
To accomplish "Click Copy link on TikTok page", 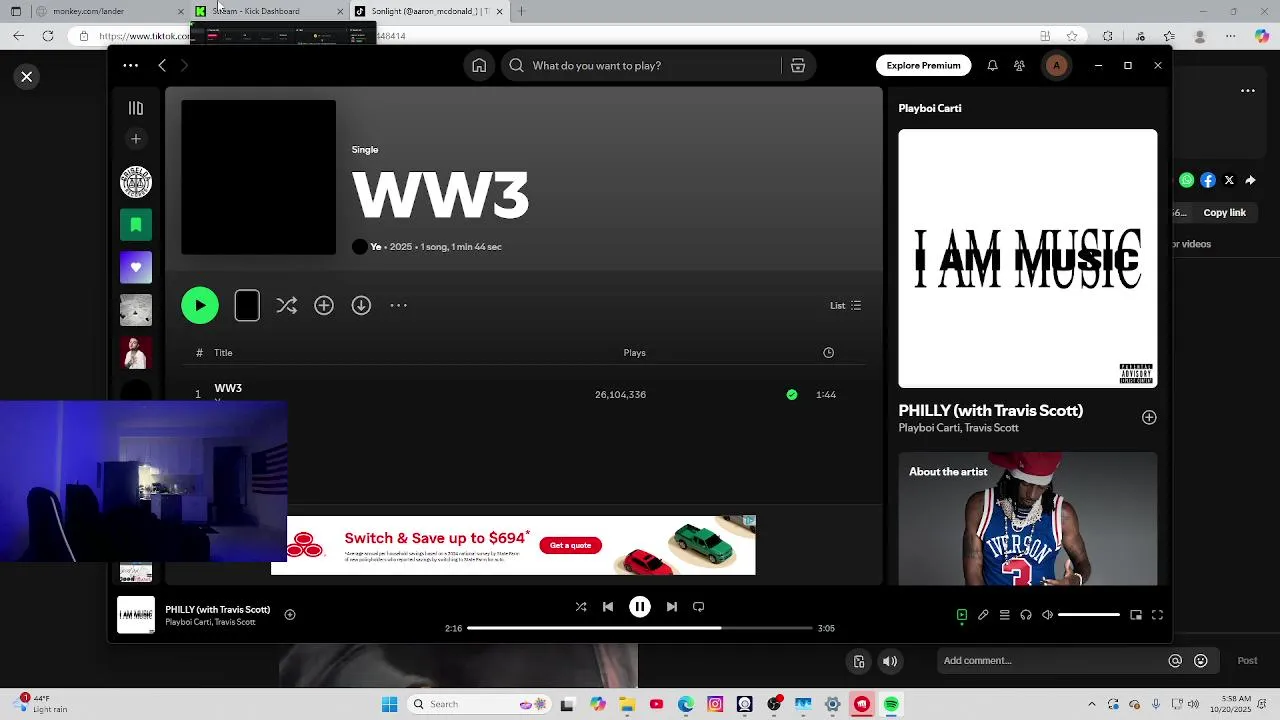I will point(1225,213).
